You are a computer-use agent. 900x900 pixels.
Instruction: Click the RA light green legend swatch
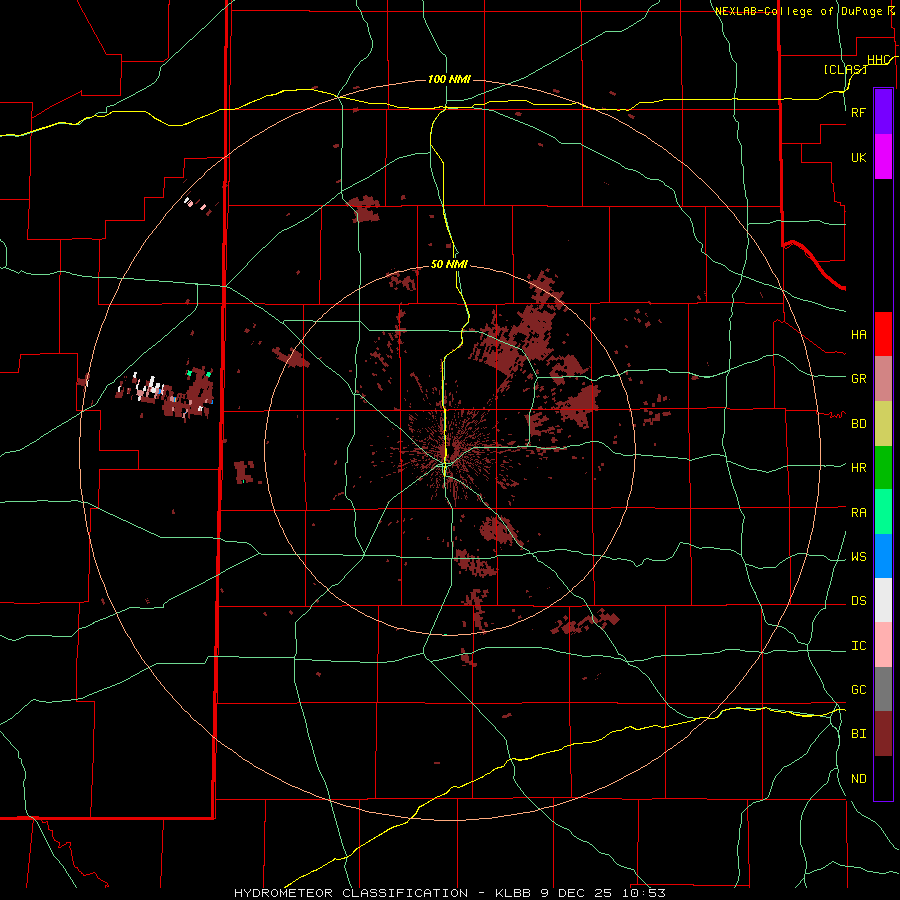883,512
